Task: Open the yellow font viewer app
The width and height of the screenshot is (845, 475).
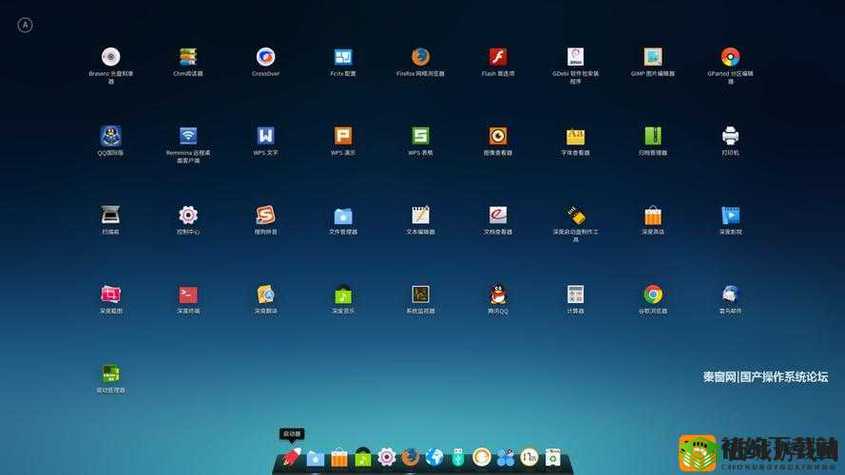Action: point(576,136)
